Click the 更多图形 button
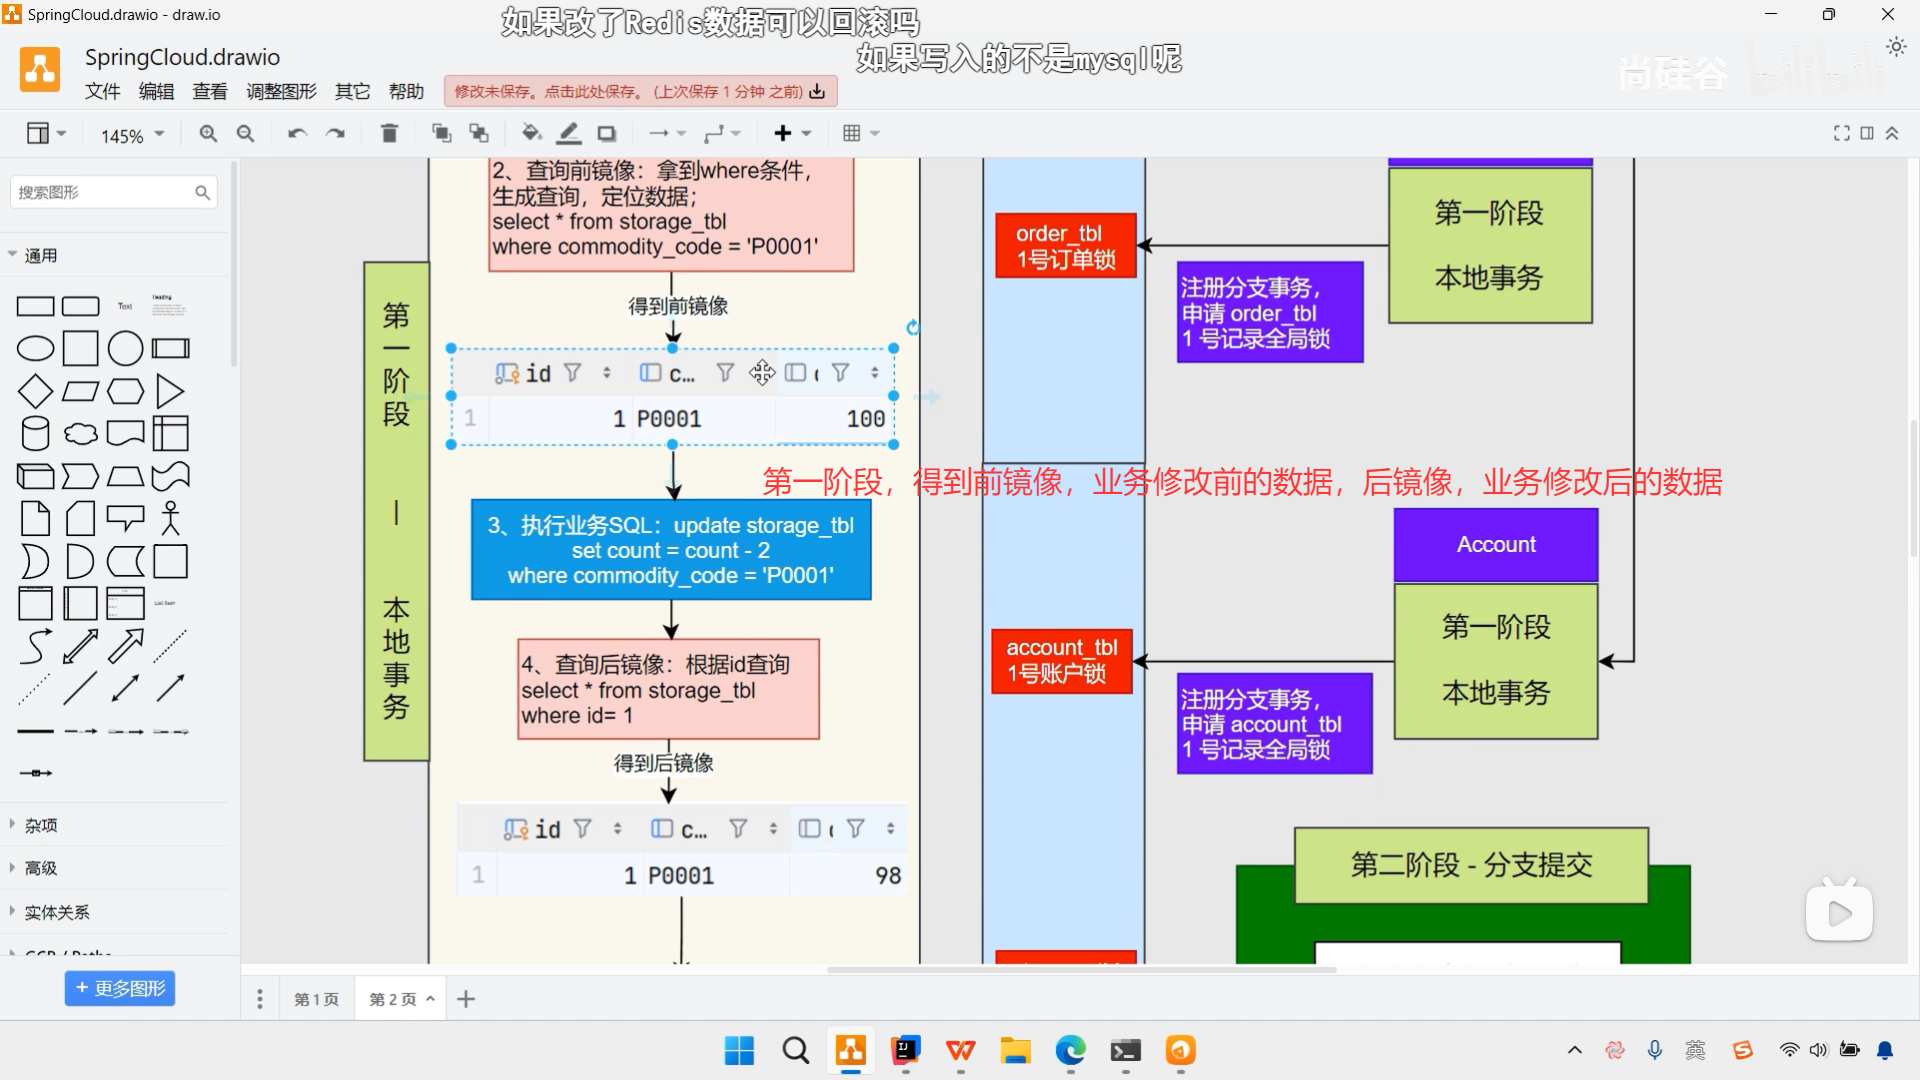 tap(120, 988)
